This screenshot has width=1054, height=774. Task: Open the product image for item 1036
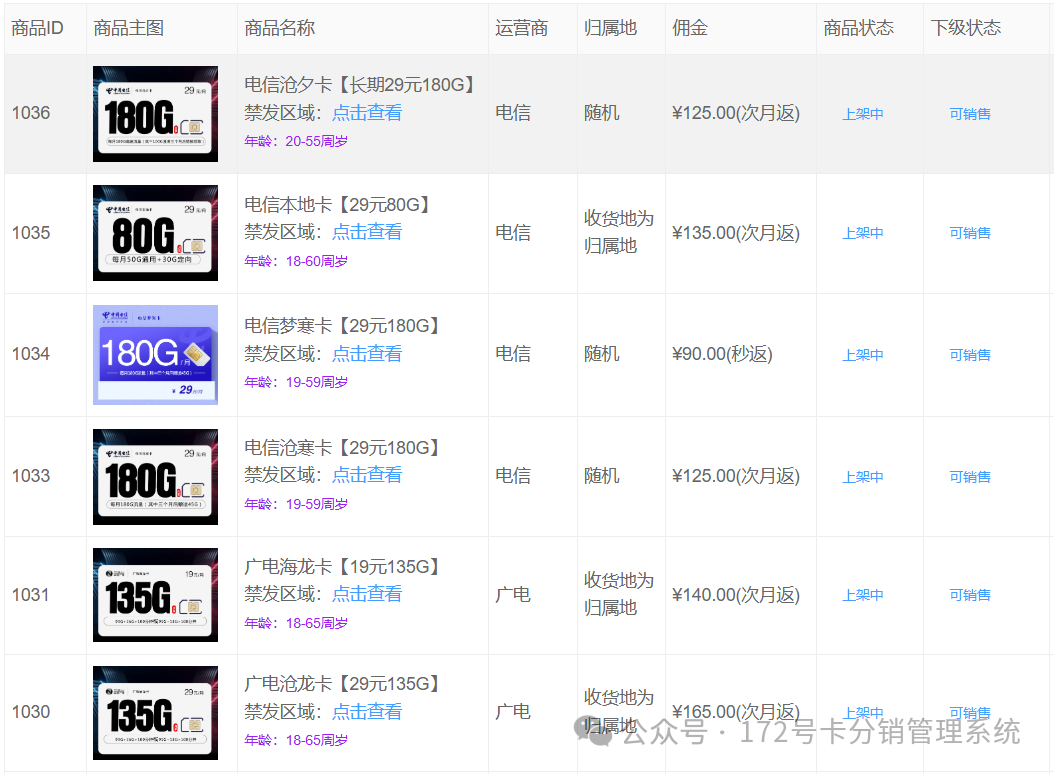point(155,114)
